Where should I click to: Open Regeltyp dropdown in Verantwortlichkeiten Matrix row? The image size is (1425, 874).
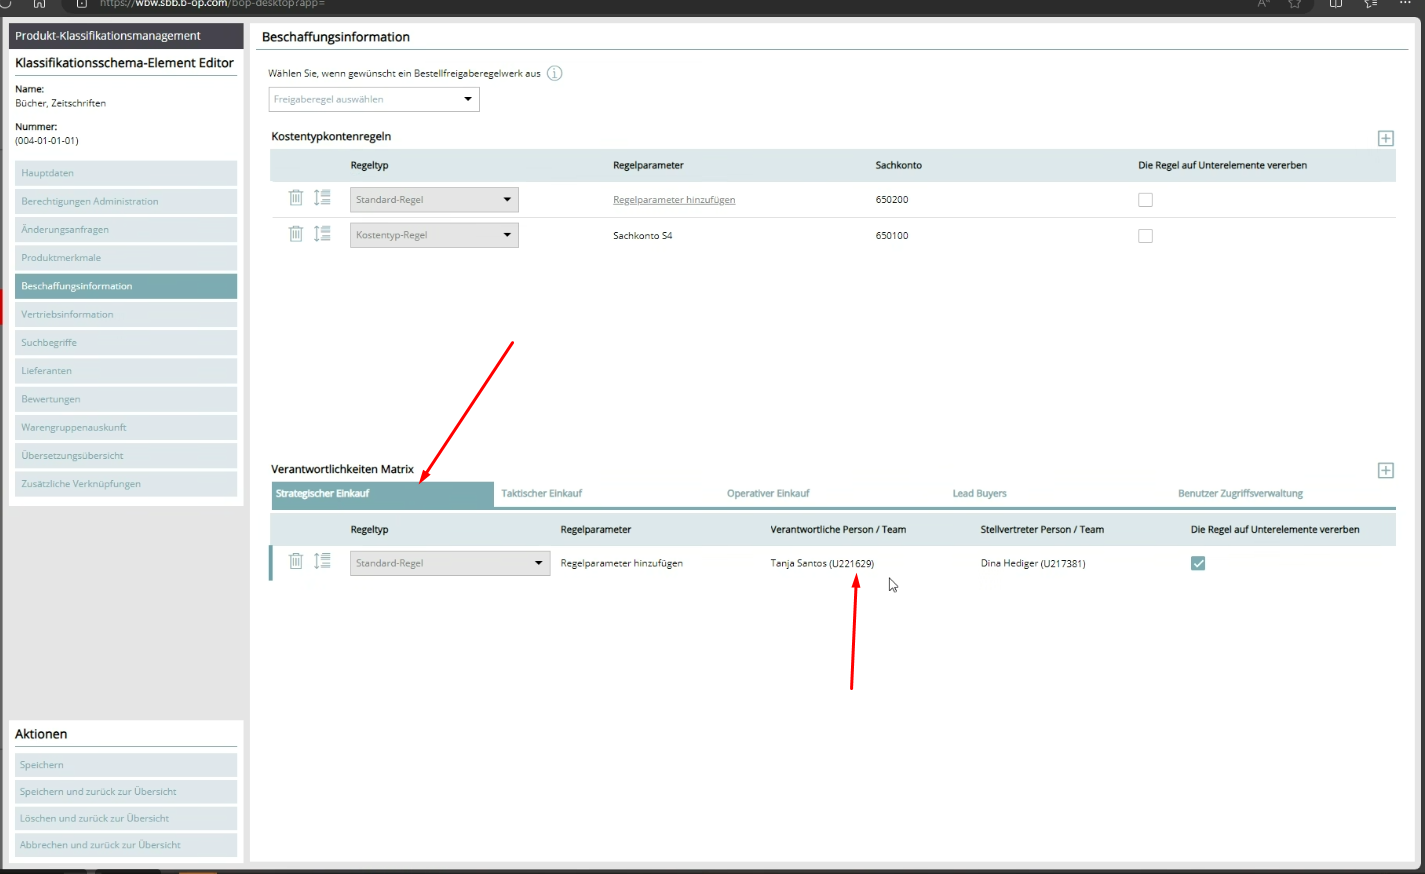pyautogui.click(x=449, y=563)
